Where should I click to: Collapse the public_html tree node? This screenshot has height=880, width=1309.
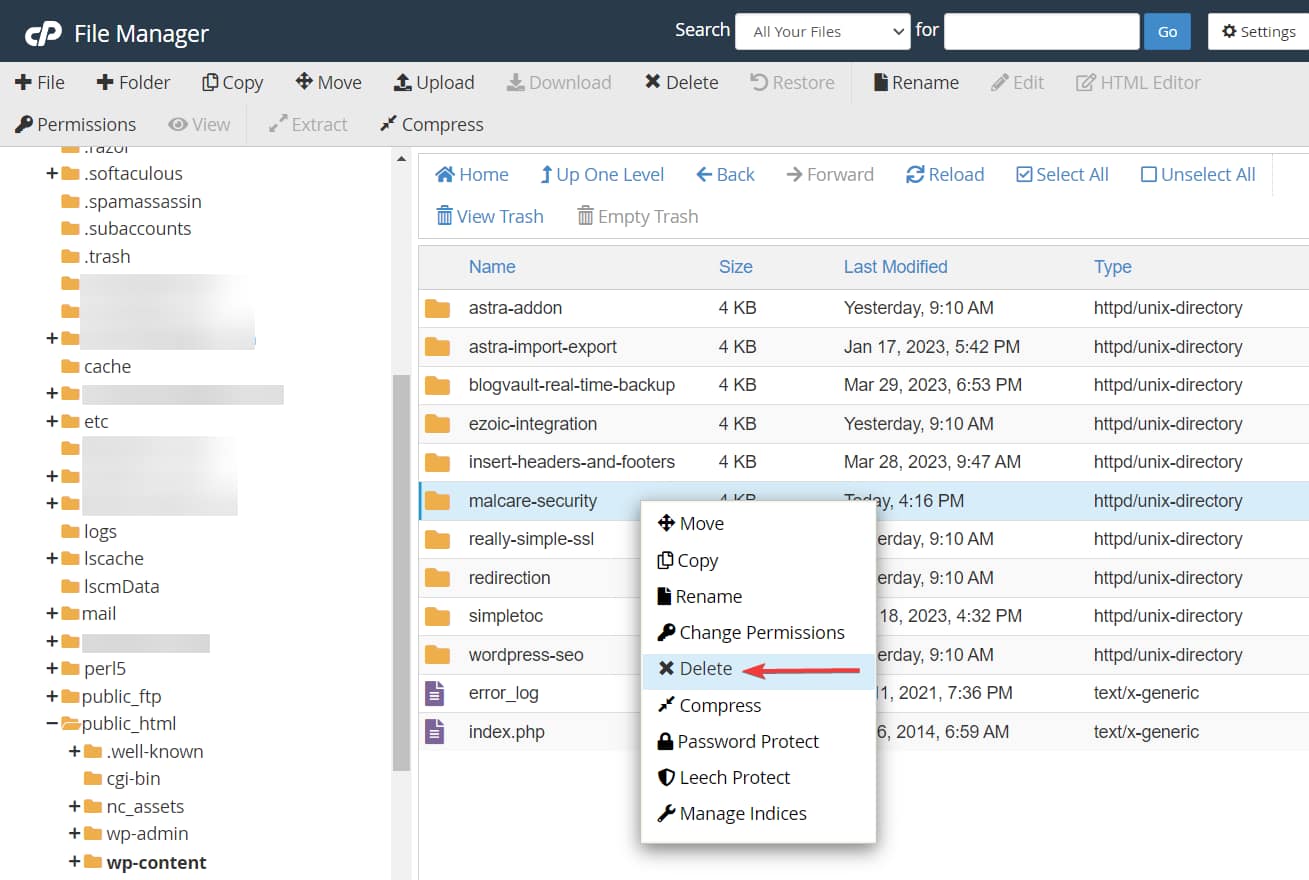click(49, 723)
